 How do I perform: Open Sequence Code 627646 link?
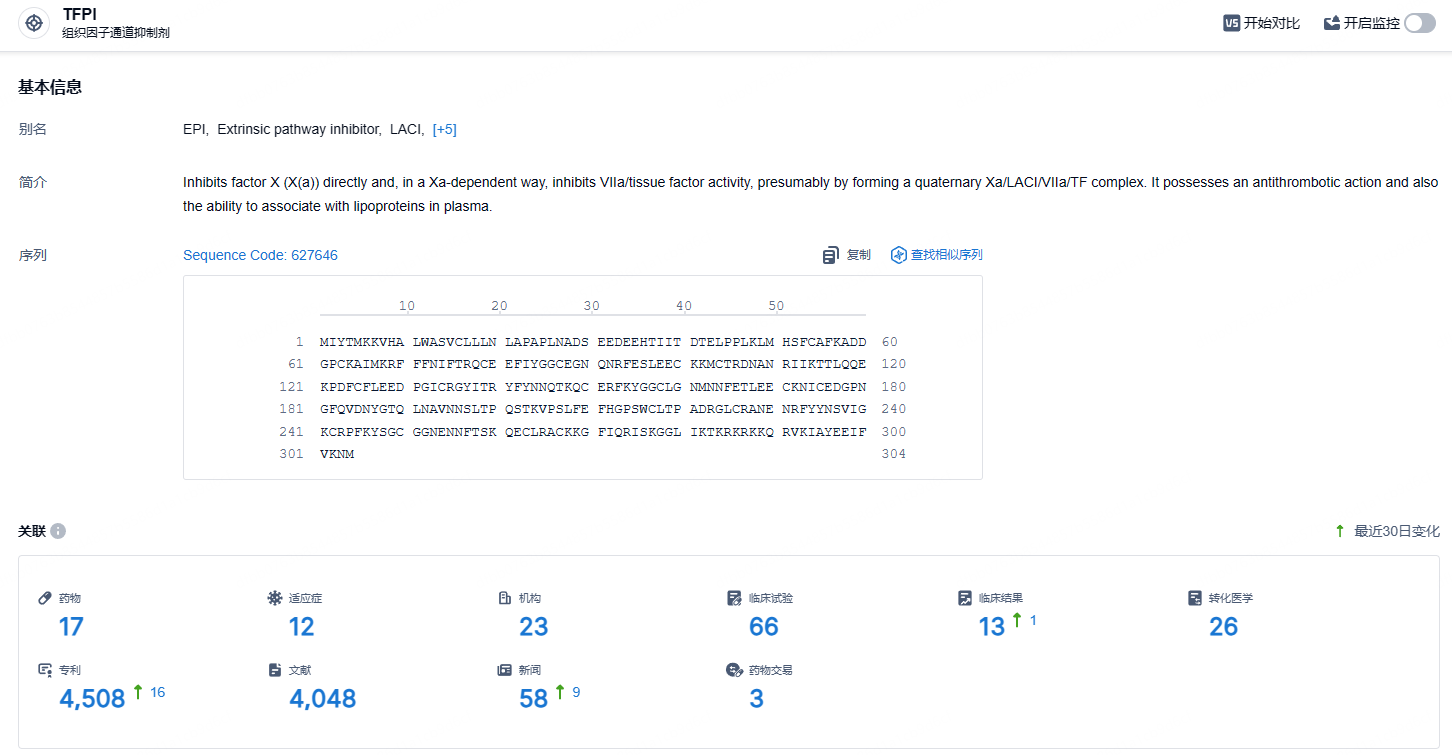pos(260,255)
